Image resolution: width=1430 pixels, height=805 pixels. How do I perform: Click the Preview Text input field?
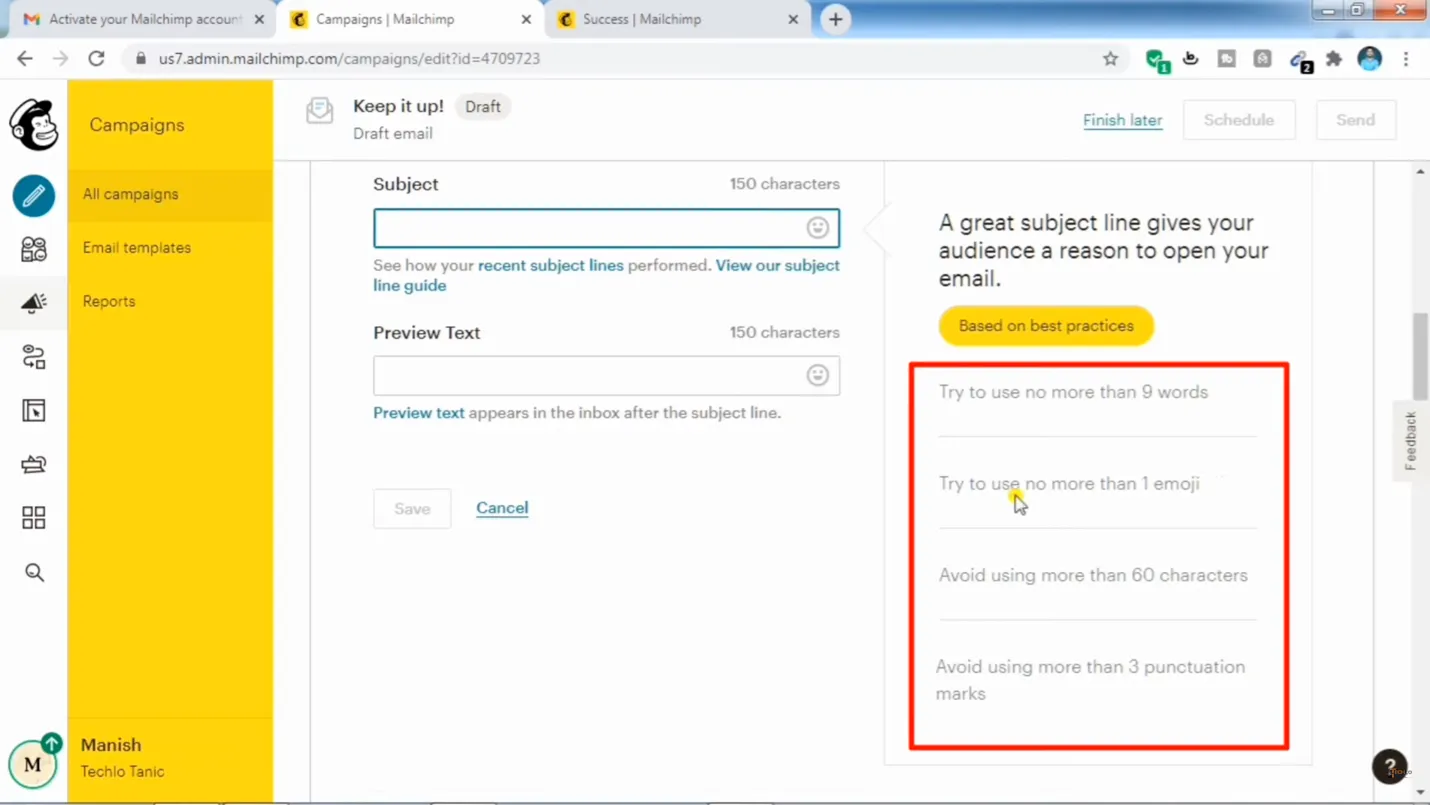coord(590,375)
